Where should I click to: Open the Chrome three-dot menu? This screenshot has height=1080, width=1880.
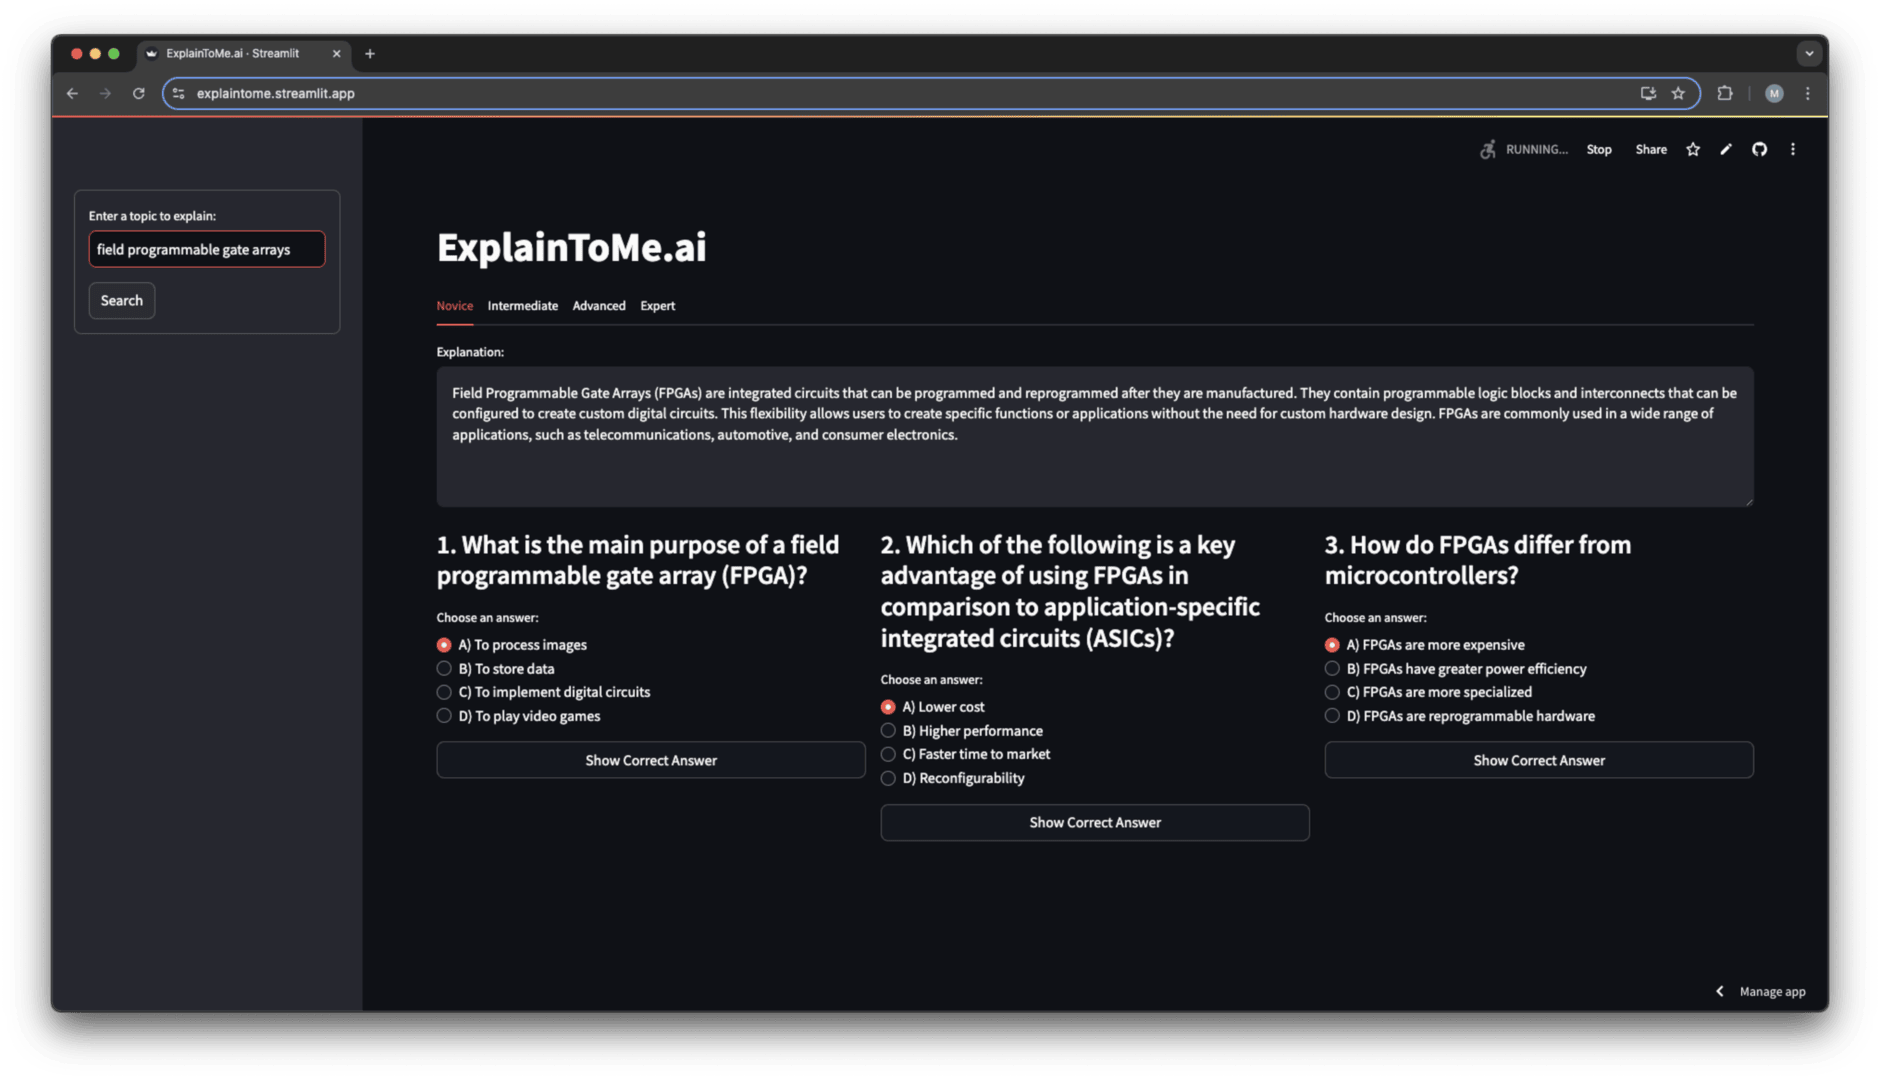click(1808, 93)
